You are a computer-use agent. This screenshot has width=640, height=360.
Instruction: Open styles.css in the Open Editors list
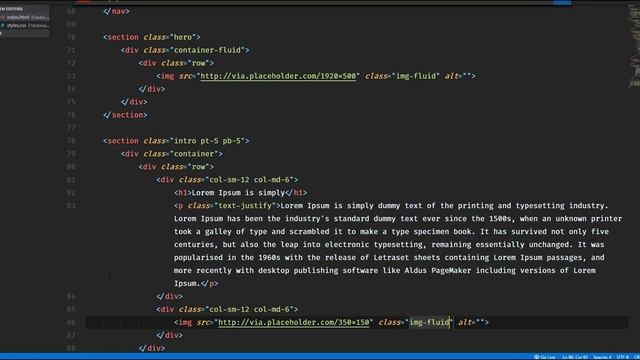[24, 25]
